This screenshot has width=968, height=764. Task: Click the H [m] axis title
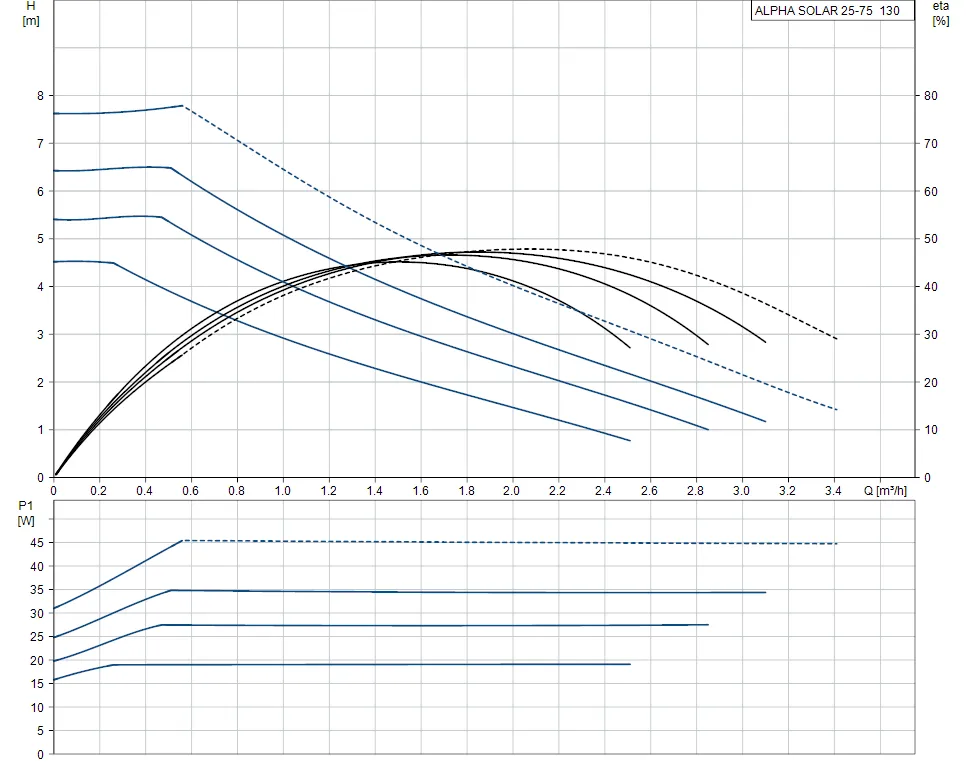point(30,13)
